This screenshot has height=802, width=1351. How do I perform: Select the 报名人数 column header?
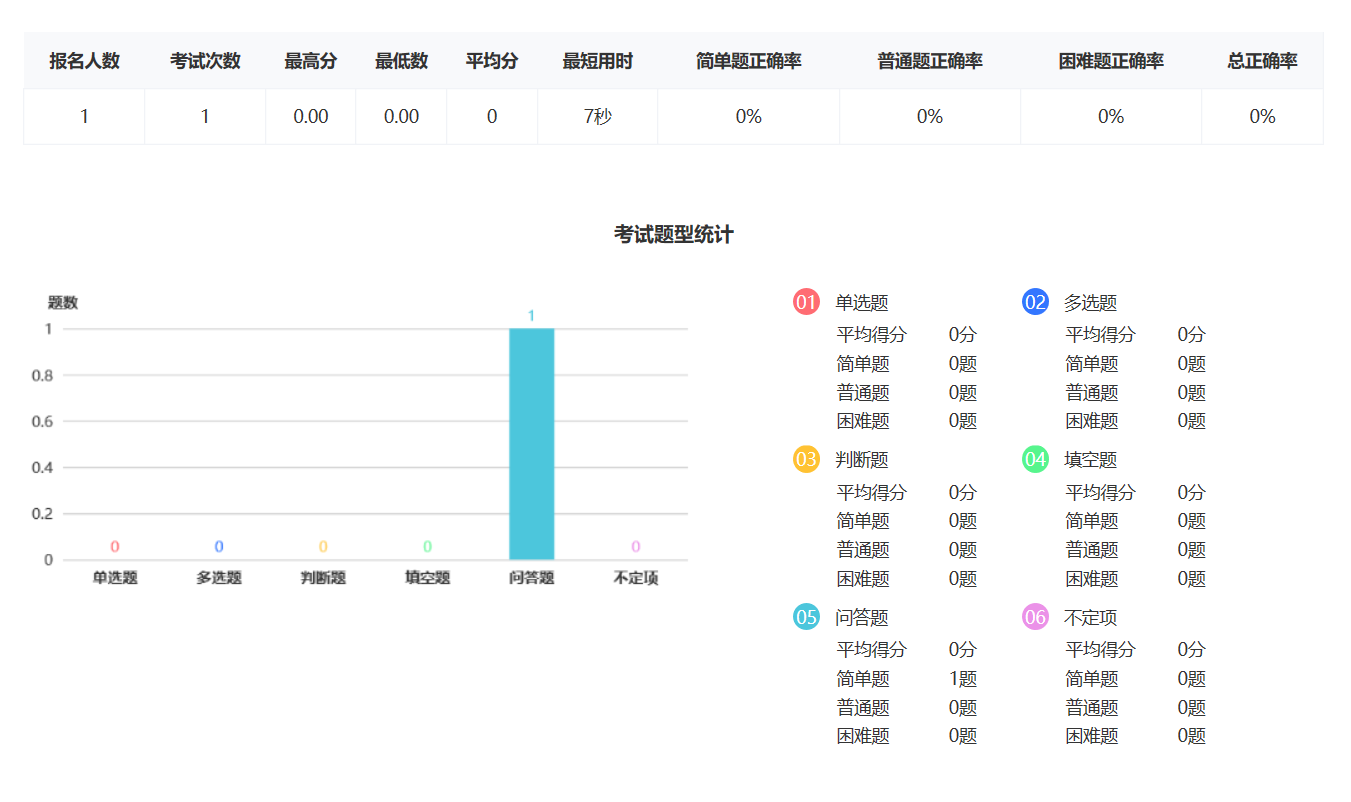tap(84, 61)
